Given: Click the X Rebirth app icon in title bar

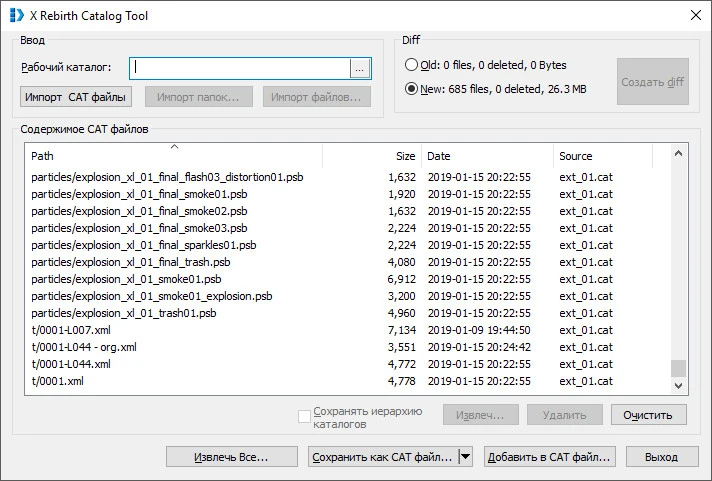Looking at the screenshot, I should pos(16,15).
